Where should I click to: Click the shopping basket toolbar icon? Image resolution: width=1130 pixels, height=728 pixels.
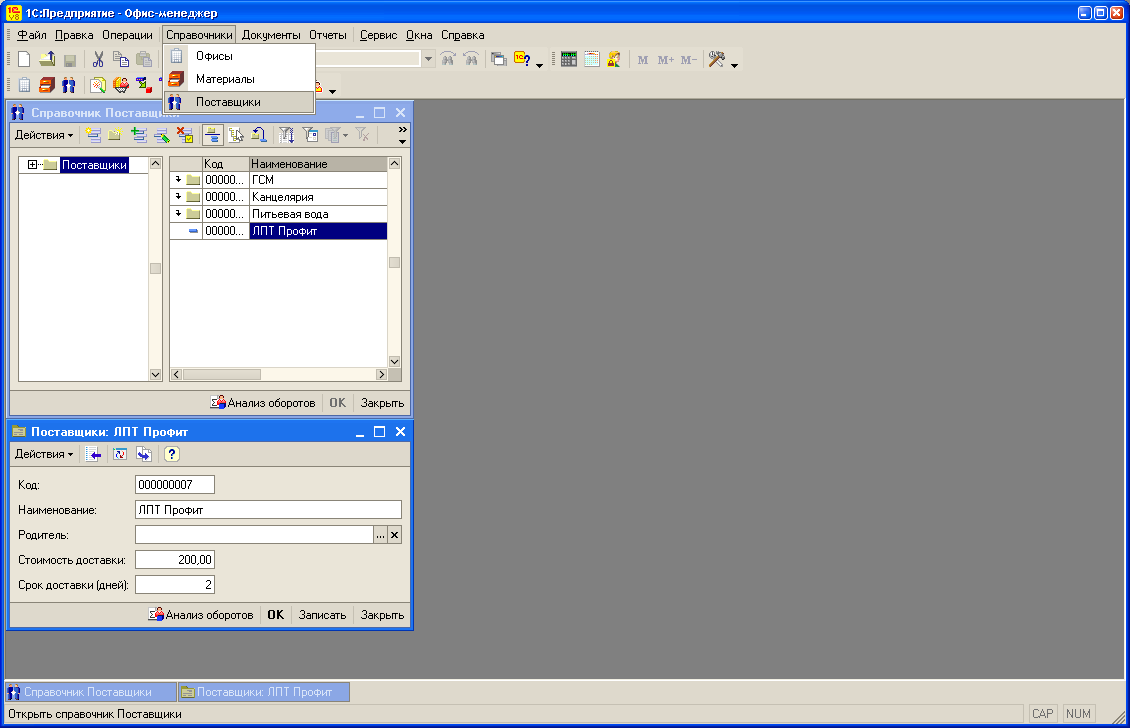click(121, 85)
